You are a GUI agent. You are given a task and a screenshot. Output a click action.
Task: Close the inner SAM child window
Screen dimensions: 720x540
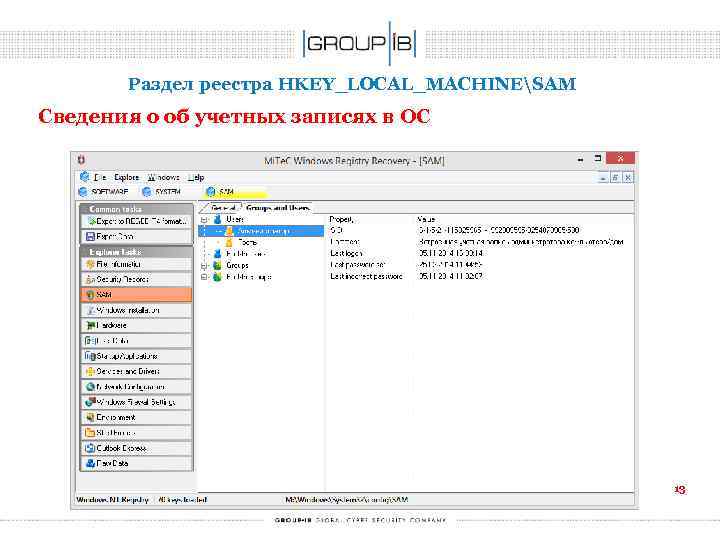pos(628,178)
